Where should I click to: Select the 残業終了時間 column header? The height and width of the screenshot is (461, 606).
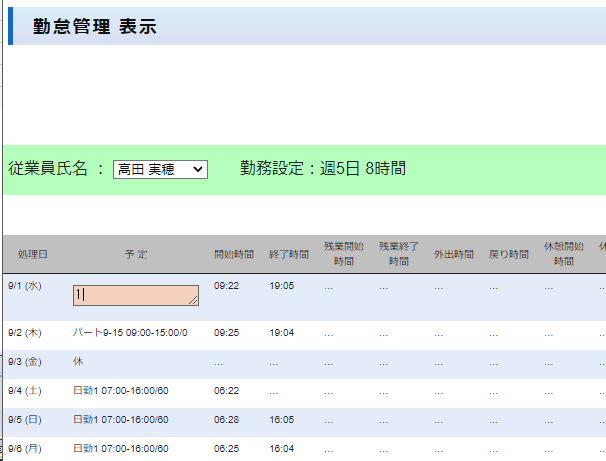[x=399, y=254]
